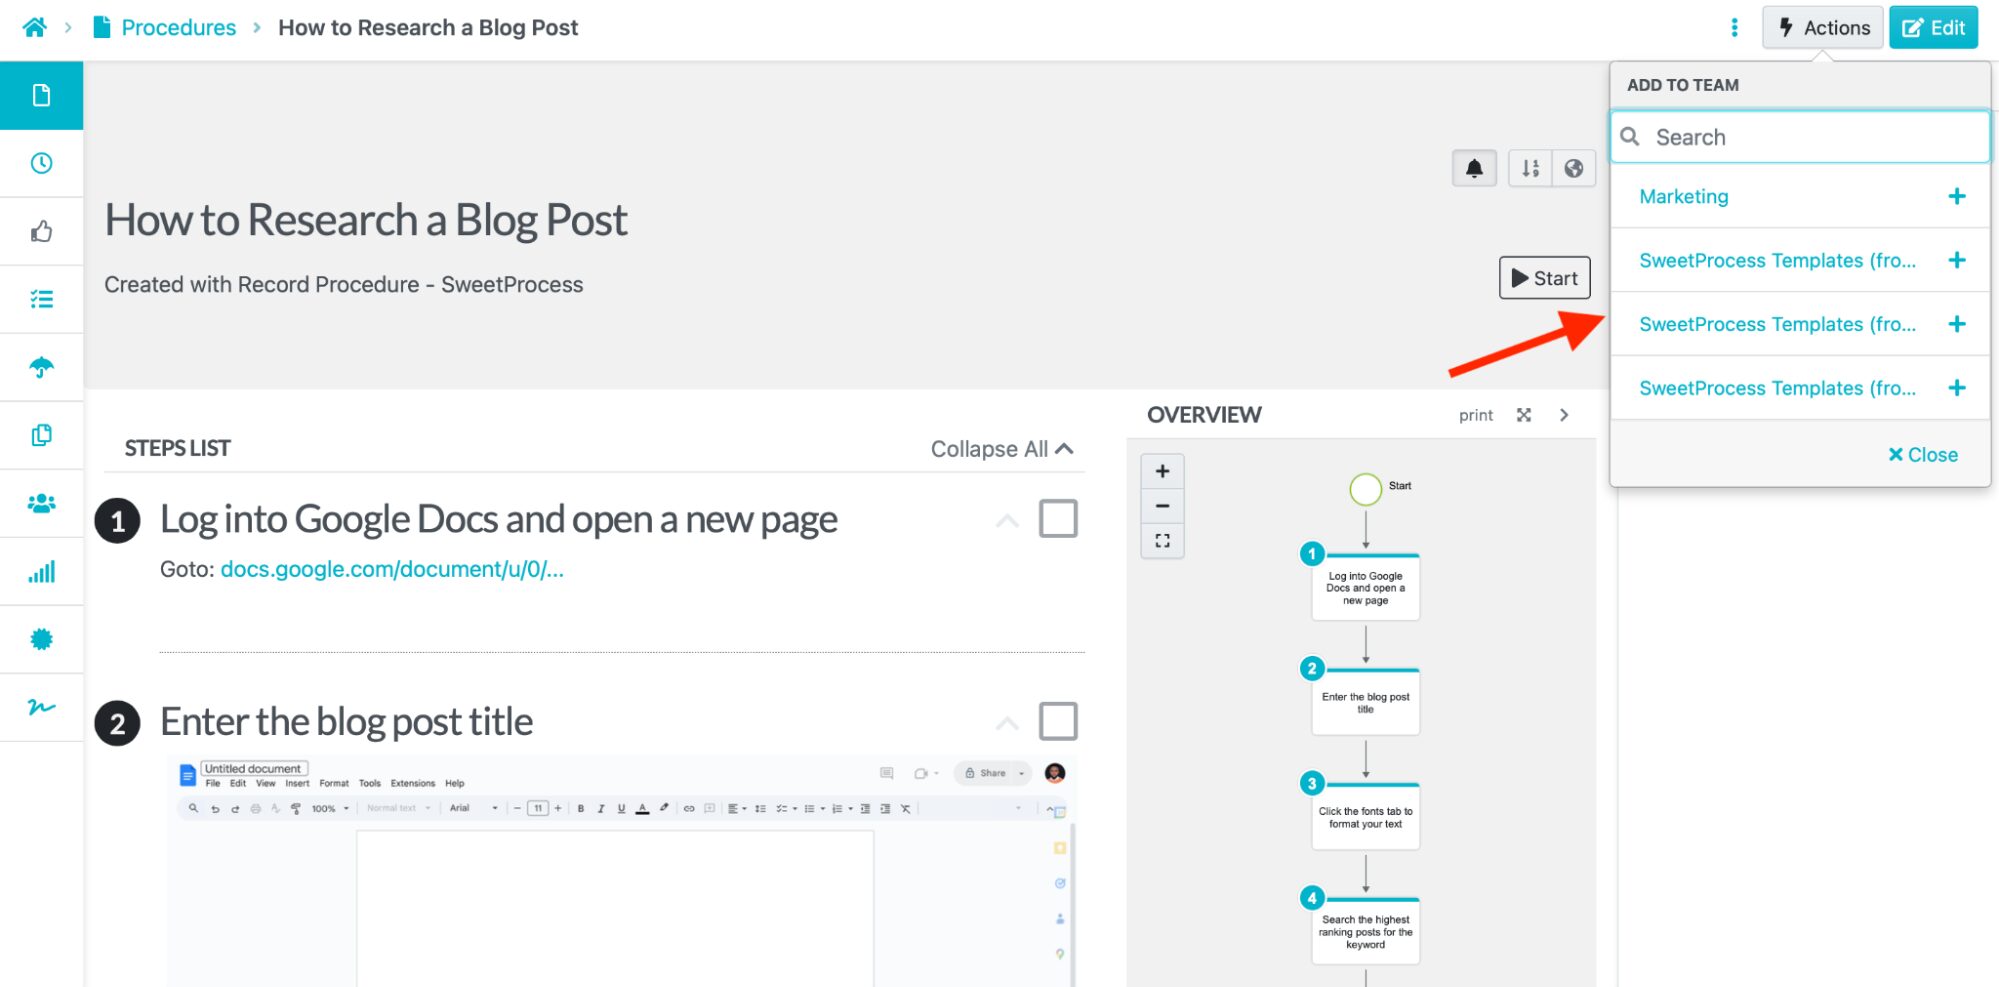Open the checklist tasks sidebar icon
The width and height of the screenshot is (1999, 987).
click(x=41, y=299)
